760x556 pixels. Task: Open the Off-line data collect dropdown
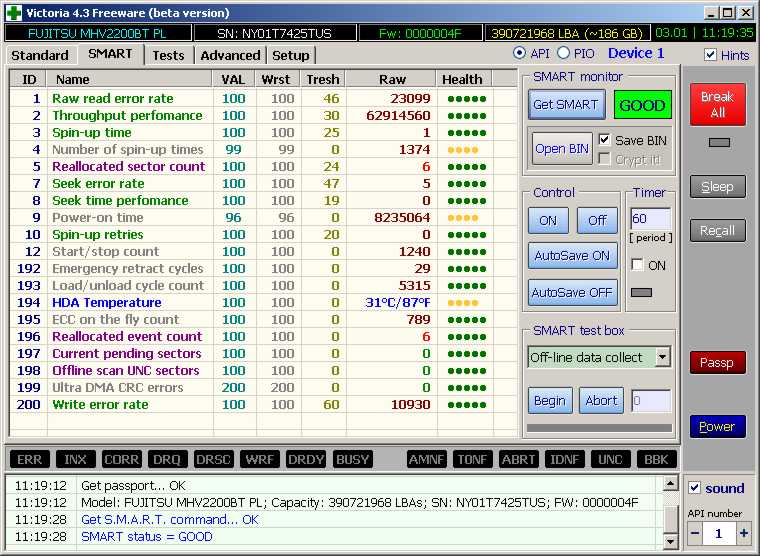coord(663,357)
